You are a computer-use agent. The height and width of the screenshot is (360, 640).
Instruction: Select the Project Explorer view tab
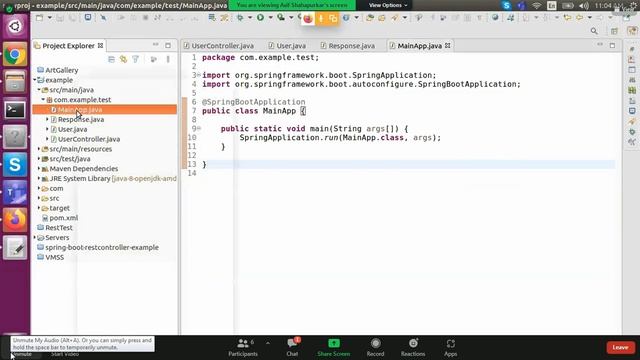[69, 46]
